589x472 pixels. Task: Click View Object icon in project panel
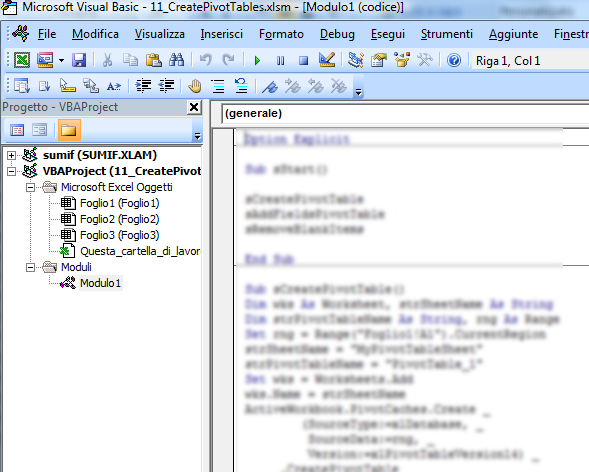coord(39,130)
